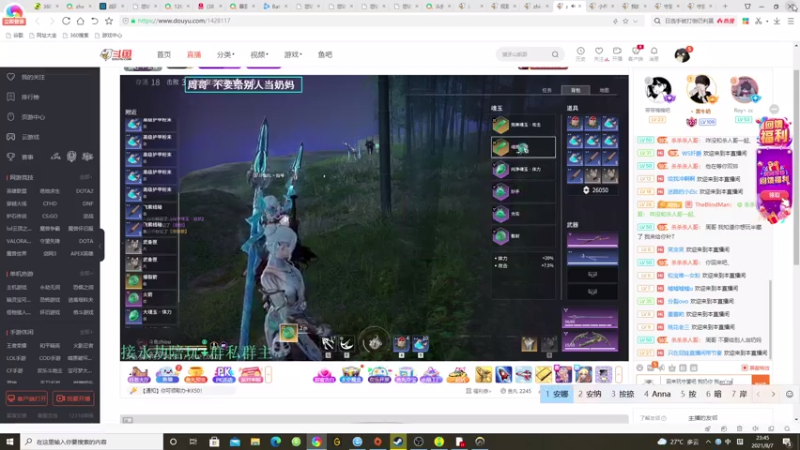The height and width of the screenshot is (450, 800).
Task: Open the golden plane gift icon
Action: 484,375
